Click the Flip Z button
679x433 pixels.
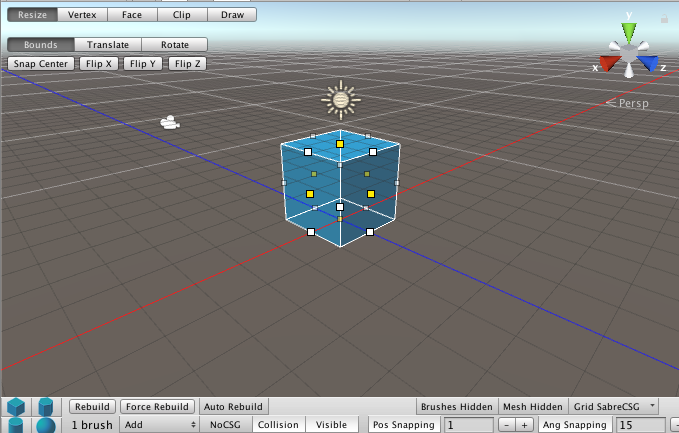click(188, 64)
